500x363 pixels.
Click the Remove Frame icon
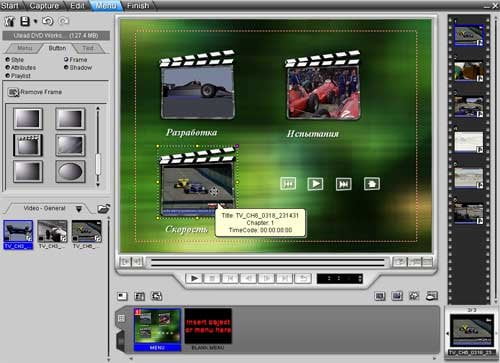click(x=14, y=92)
